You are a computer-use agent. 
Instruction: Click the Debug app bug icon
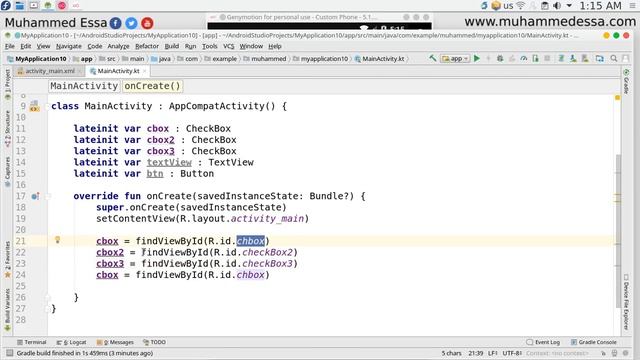tap(500, 58)
